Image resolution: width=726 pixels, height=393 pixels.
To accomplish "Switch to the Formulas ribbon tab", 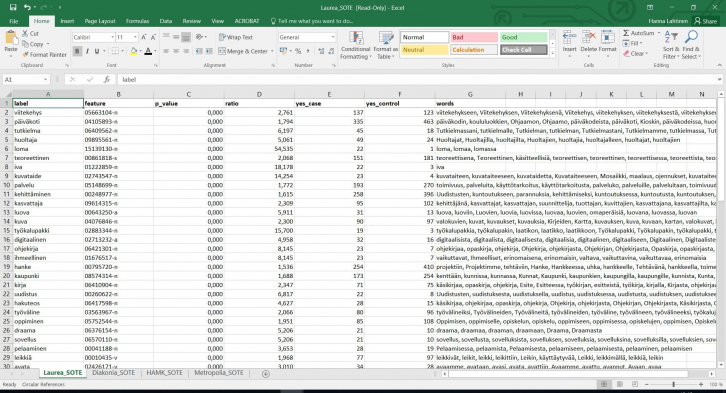I will coord(138,21).
